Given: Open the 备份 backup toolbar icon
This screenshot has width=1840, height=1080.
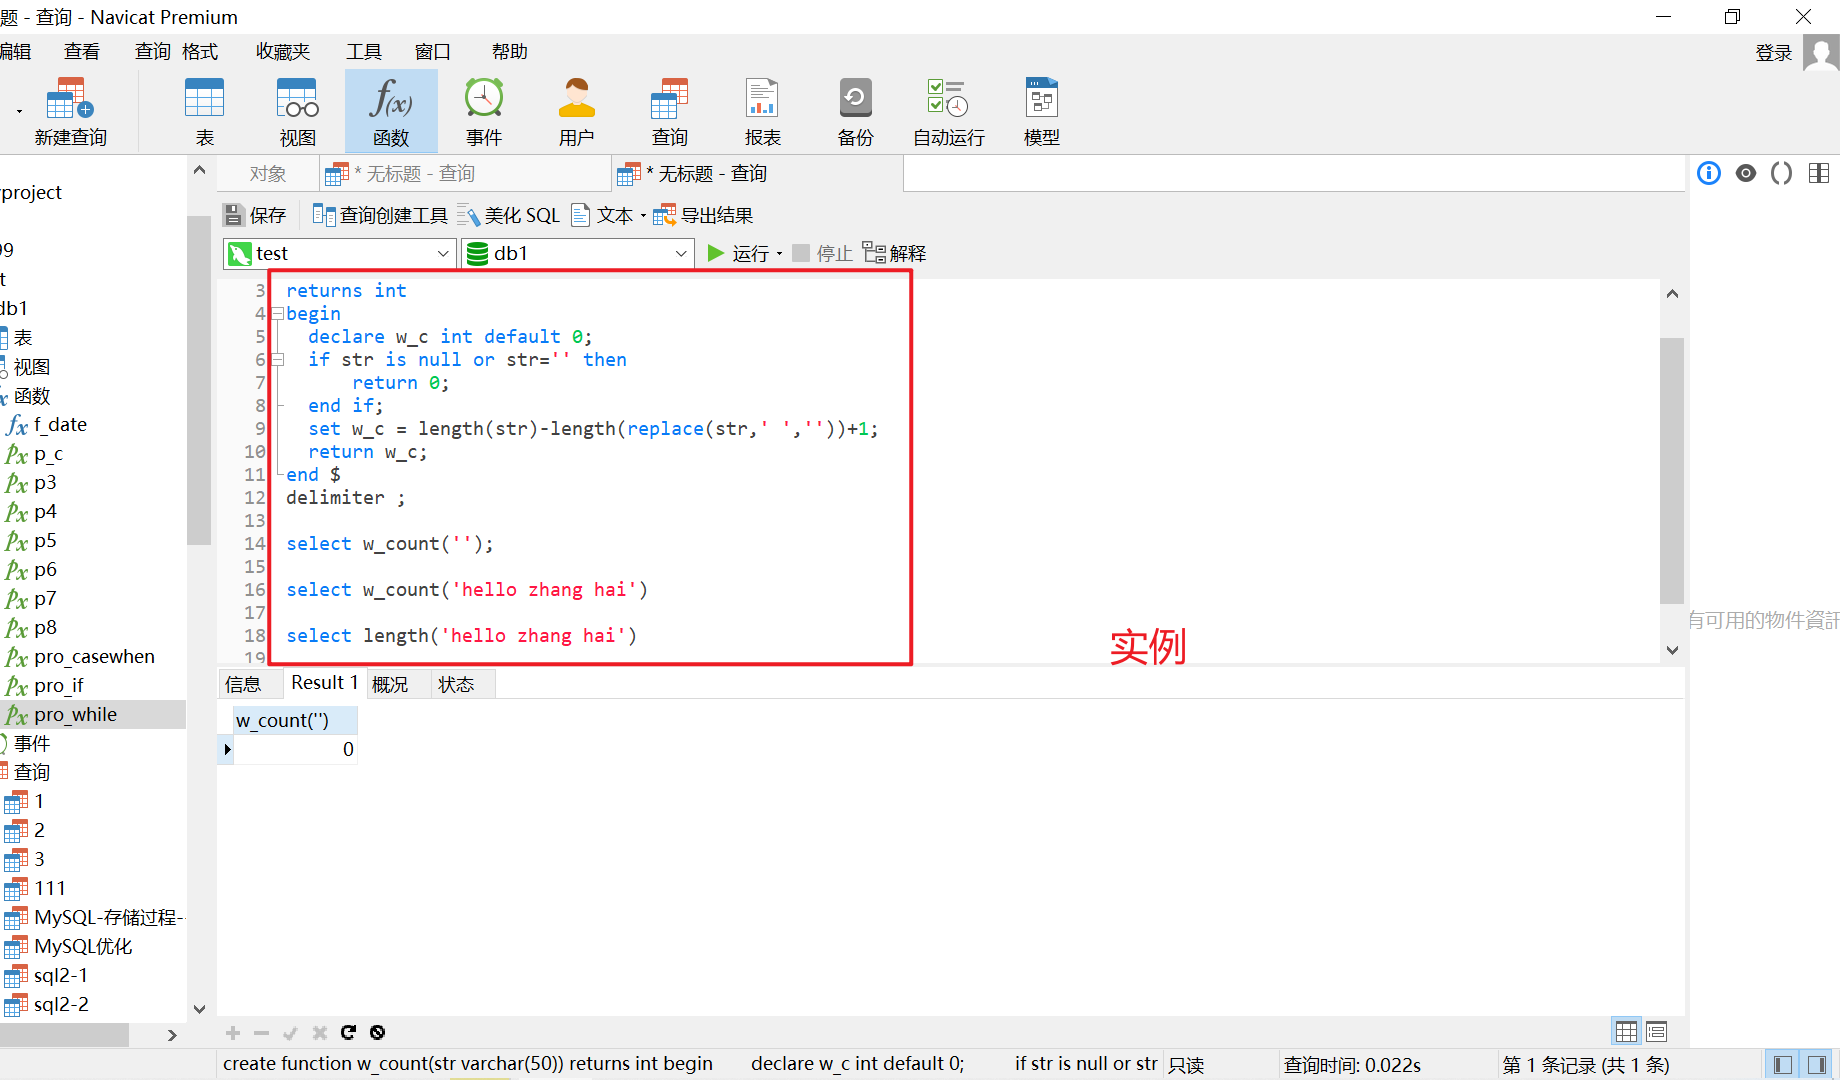Looking at the screenshot, I should point(856,111).
